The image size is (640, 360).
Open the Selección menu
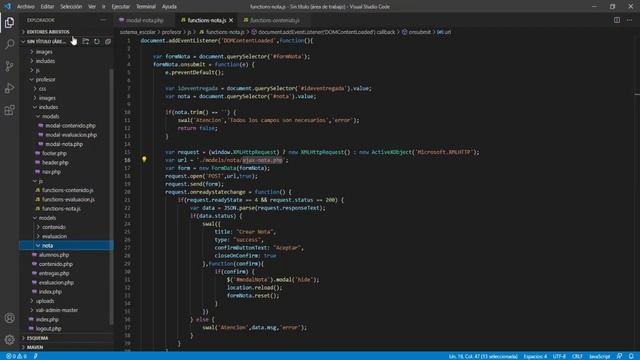(x=71, y=7)
